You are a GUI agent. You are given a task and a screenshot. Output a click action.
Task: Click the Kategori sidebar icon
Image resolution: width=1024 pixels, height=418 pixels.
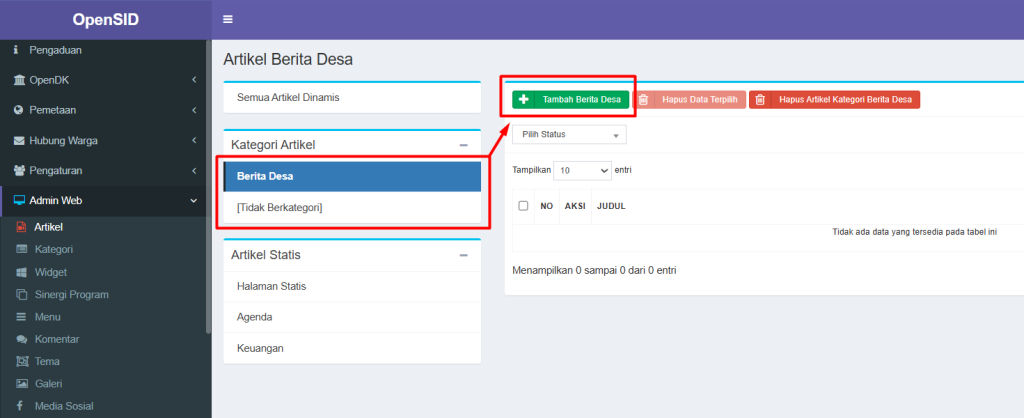pos(22,249)
